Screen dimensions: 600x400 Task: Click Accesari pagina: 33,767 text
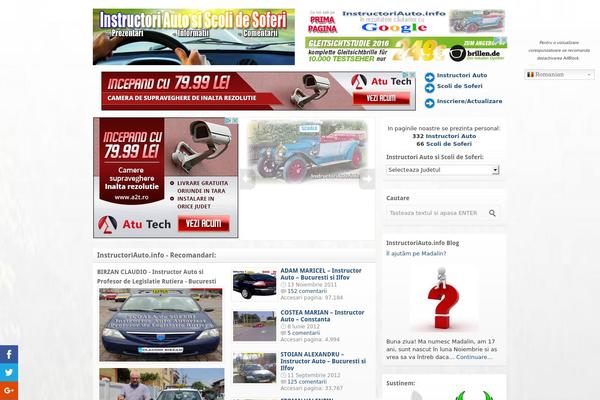coord(311,388)
